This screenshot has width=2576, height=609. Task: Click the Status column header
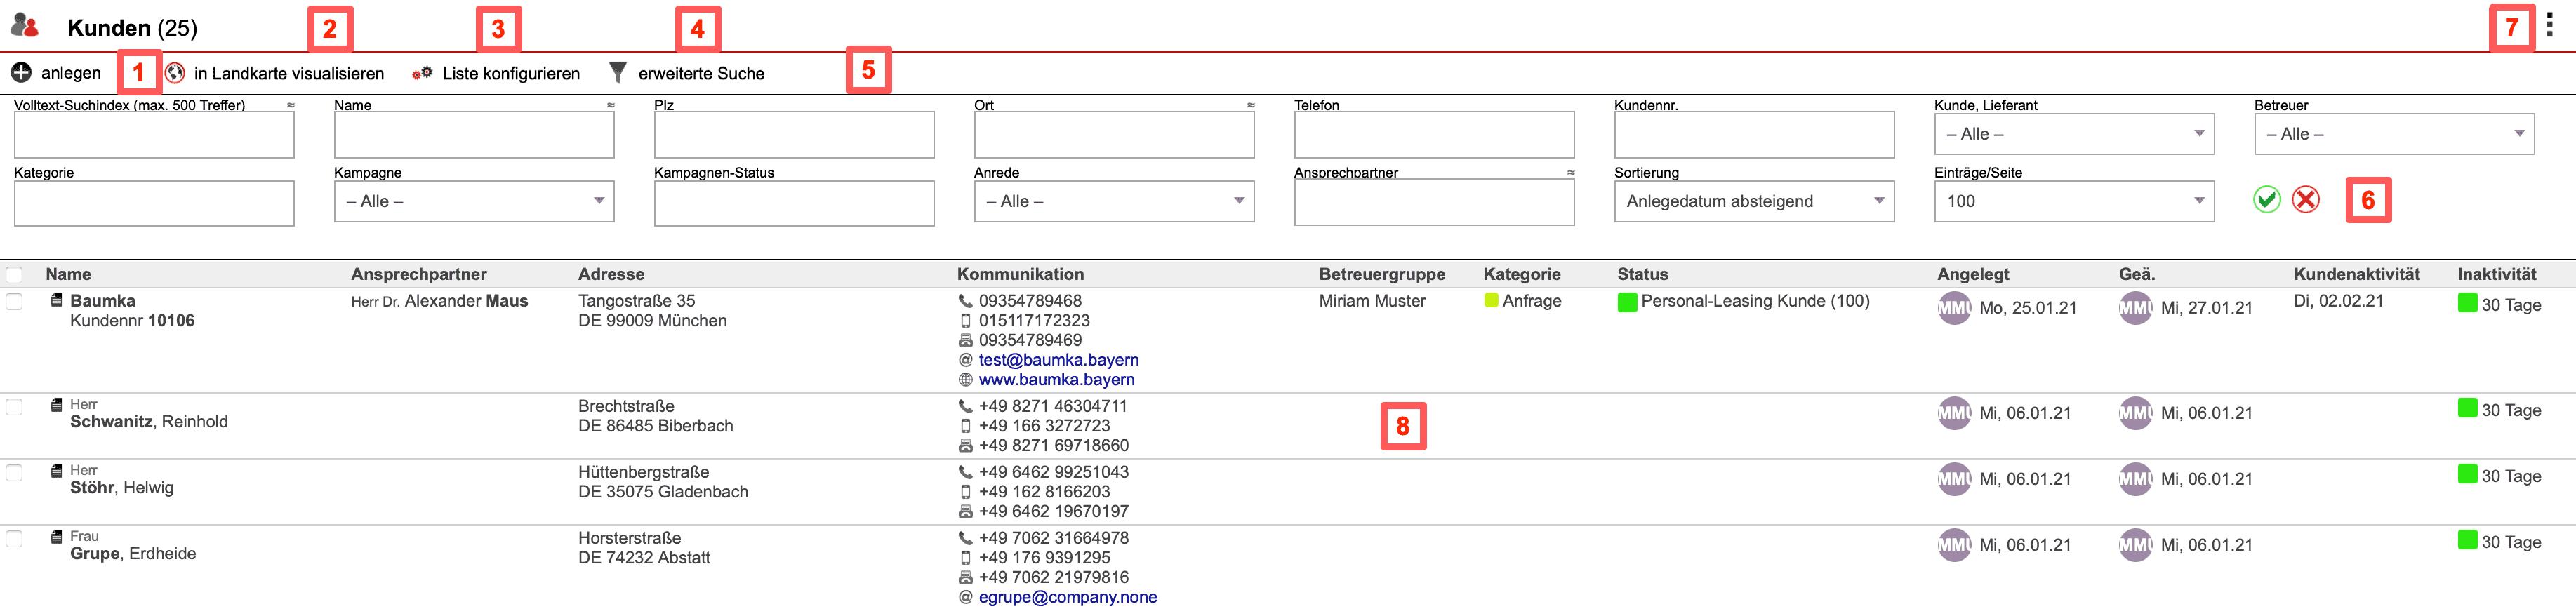point(1642,274)
